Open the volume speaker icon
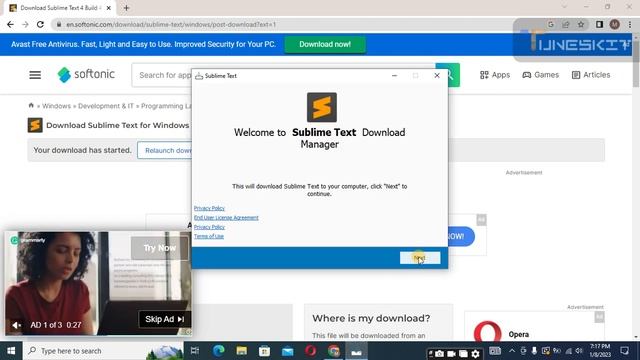 pyautogui.click(x=579, y=351)
